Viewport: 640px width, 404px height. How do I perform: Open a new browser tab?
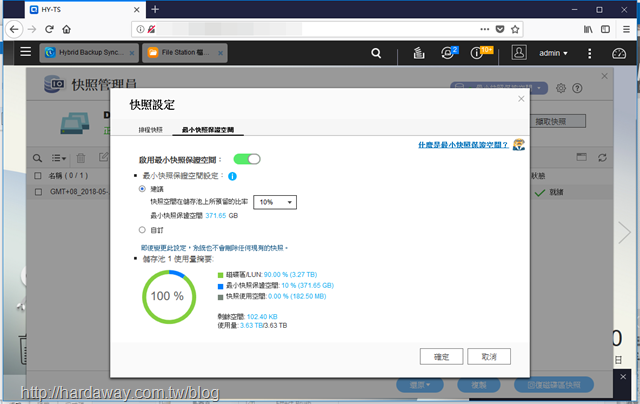(155, 9)
